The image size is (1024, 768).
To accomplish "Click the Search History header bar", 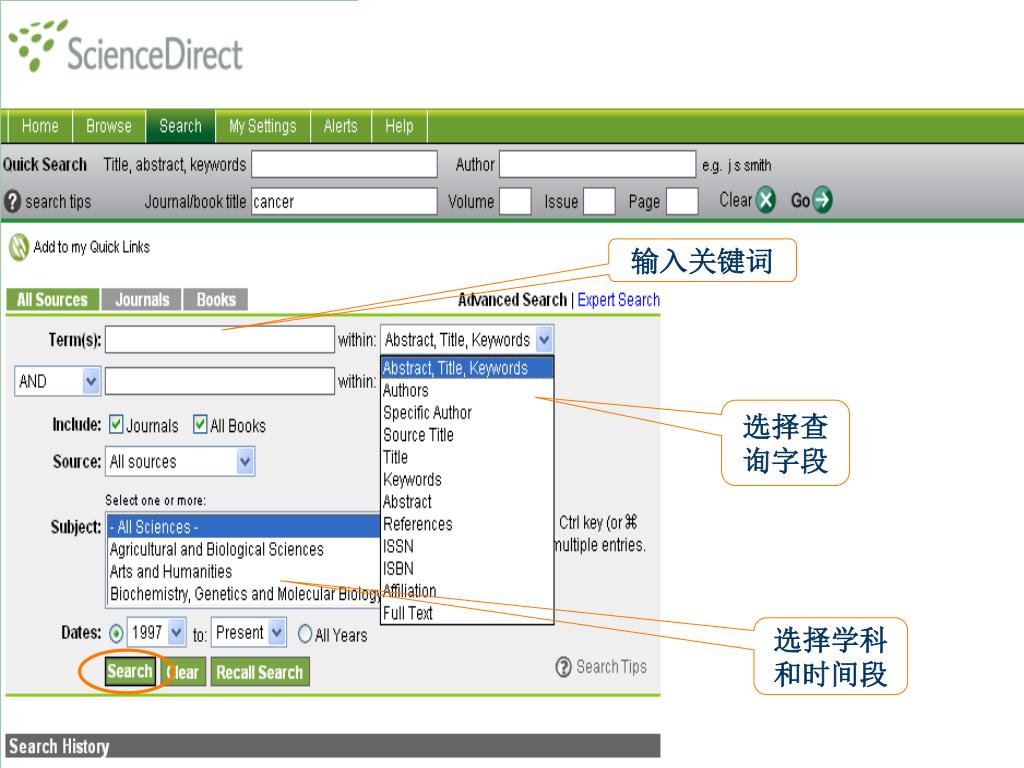I will [x=333, y=746].
